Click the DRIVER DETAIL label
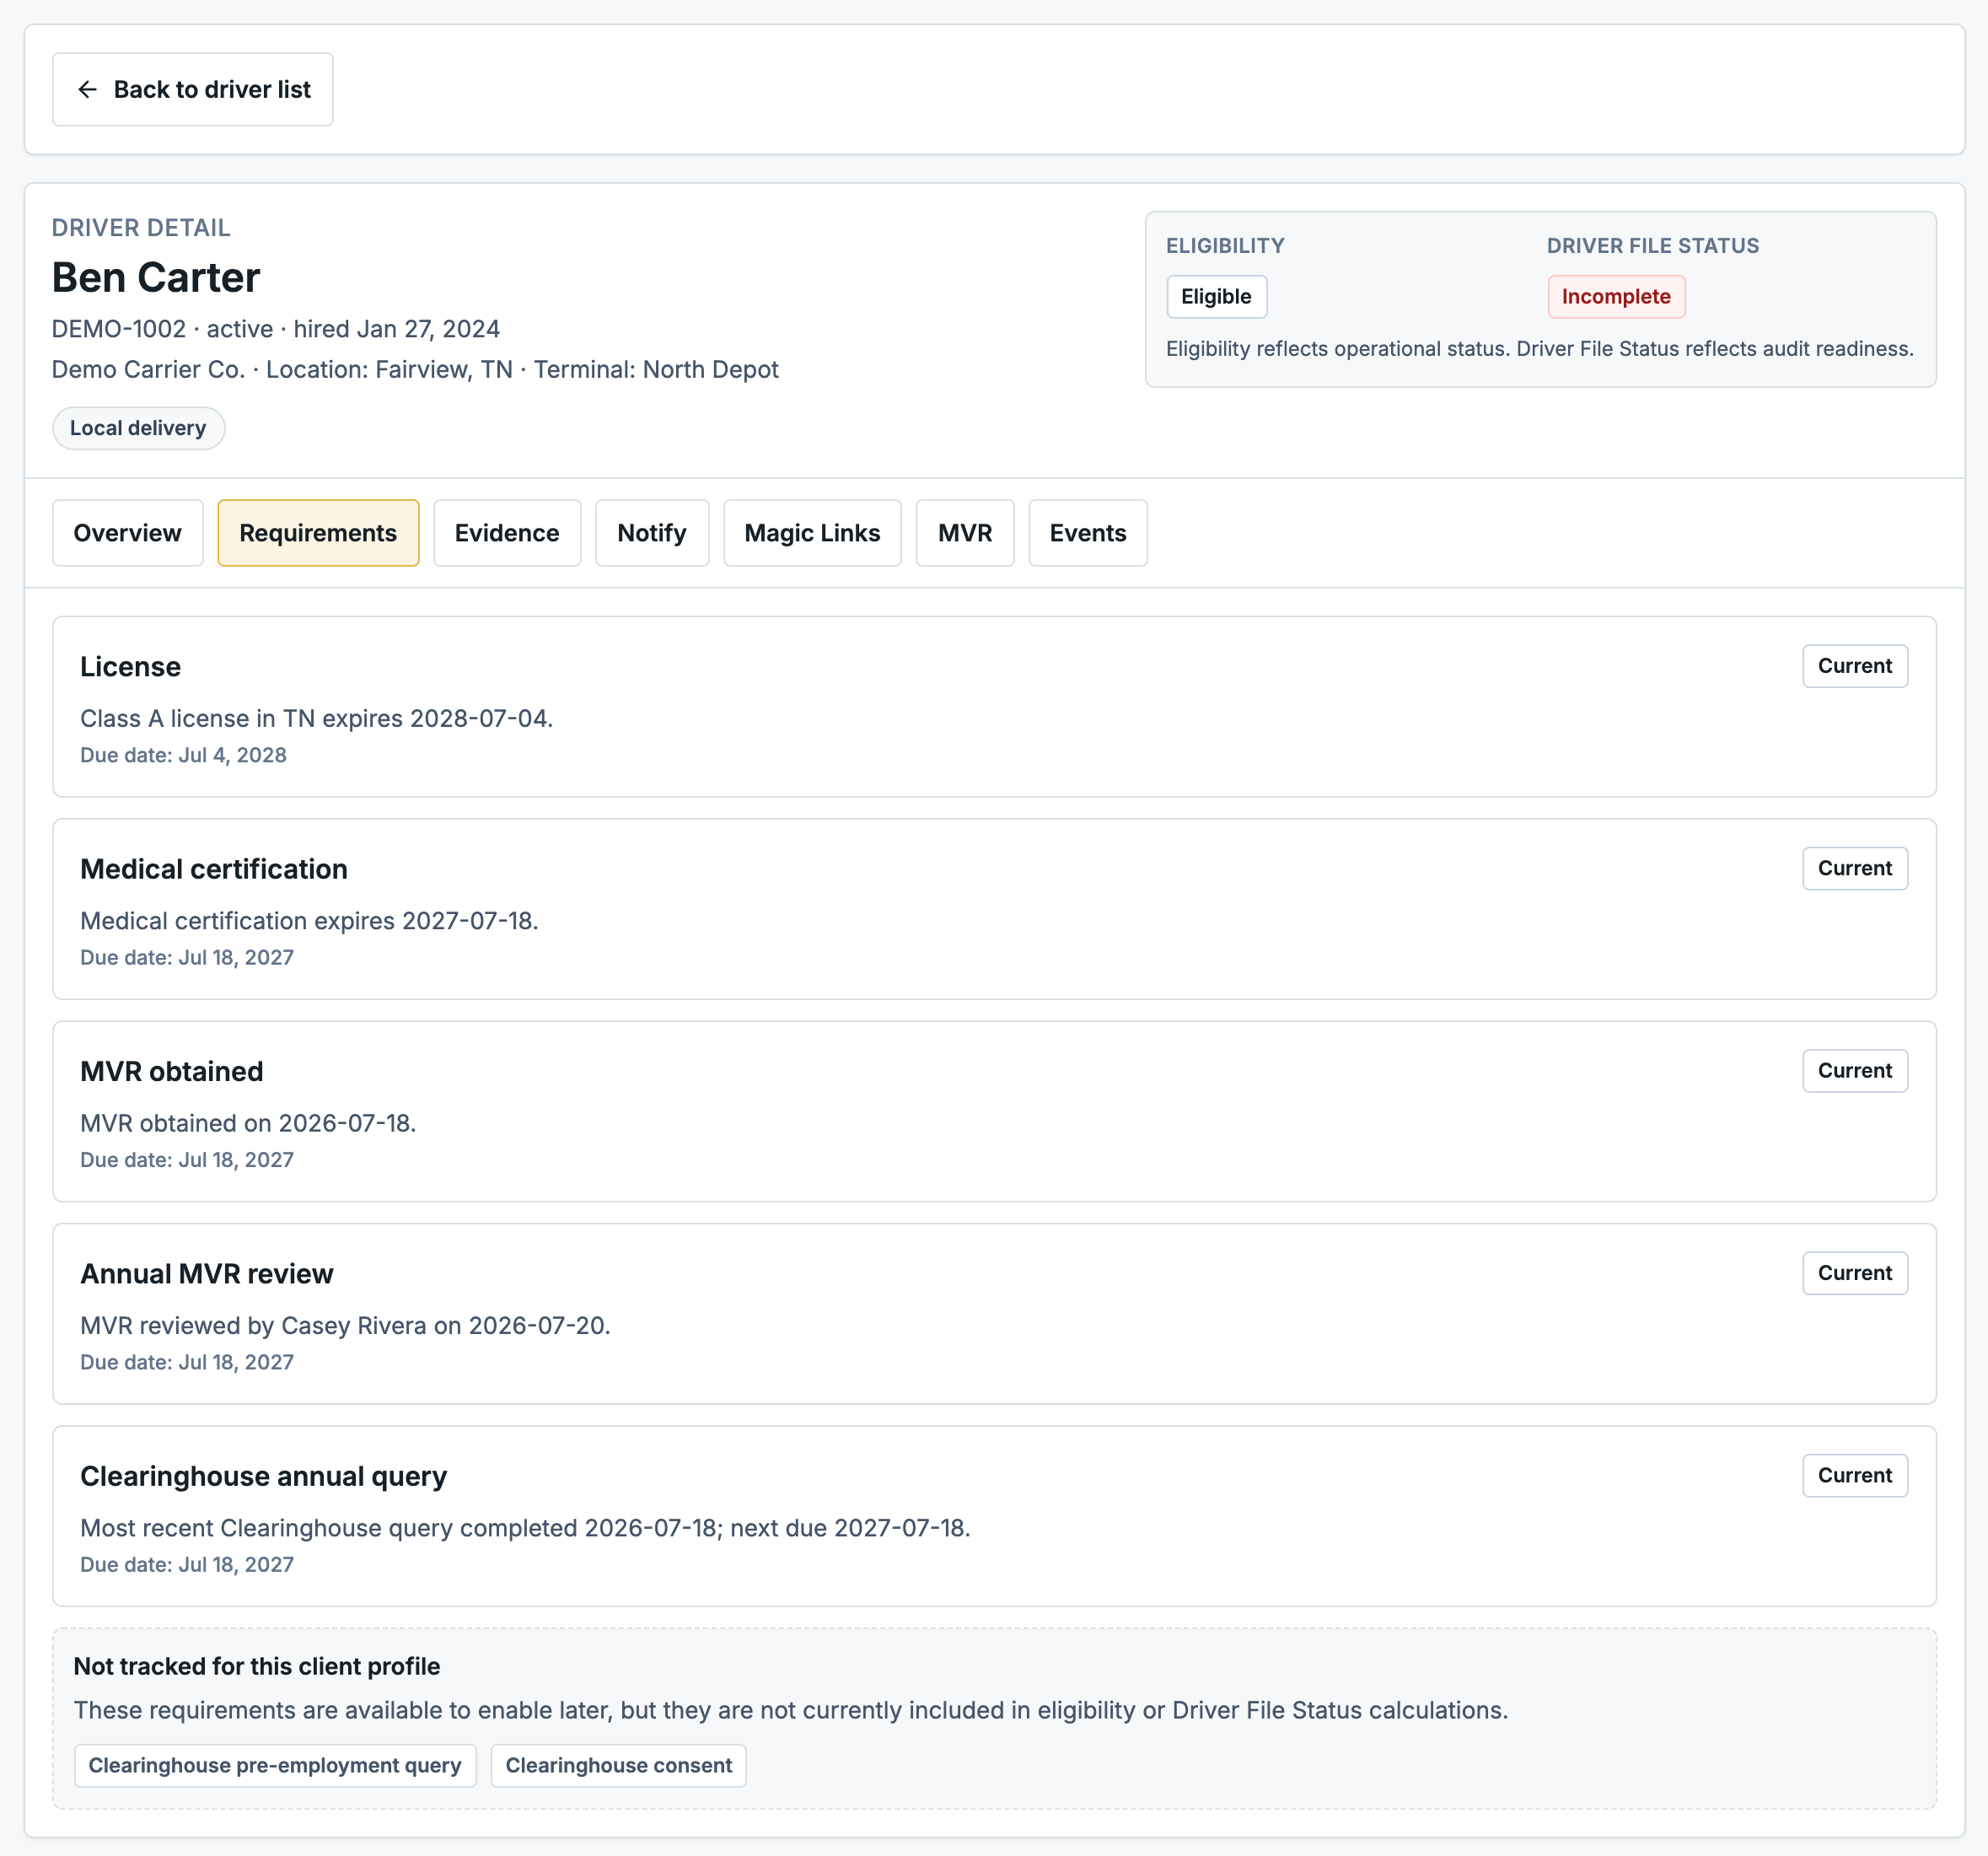Screen dimensions: 1988x1856 coord(141,228)
